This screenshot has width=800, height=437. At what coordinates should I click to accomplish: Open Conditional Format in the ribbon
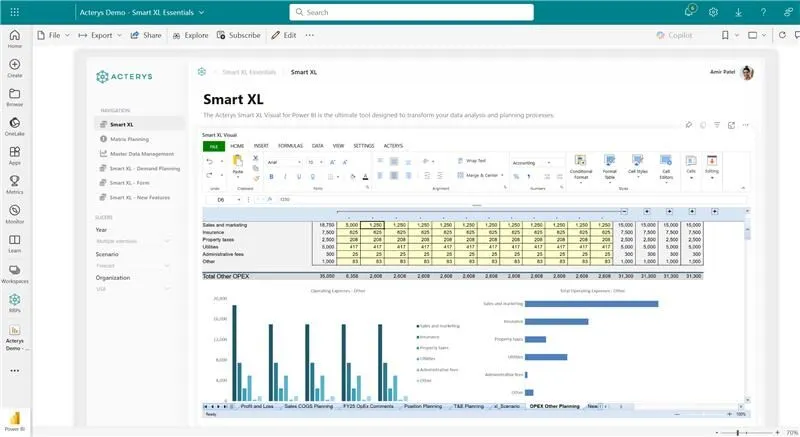point(581,165)
